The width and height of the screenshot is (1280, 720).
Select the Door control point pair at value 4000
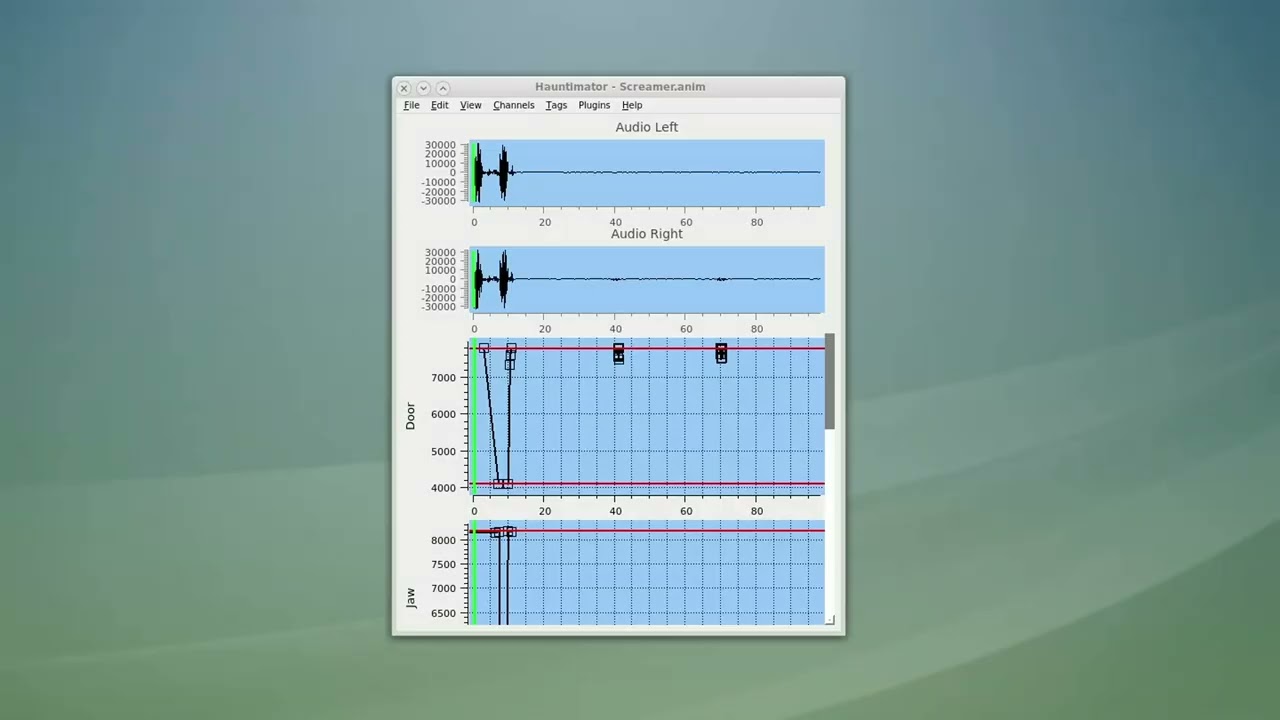[x=503, y=484]
